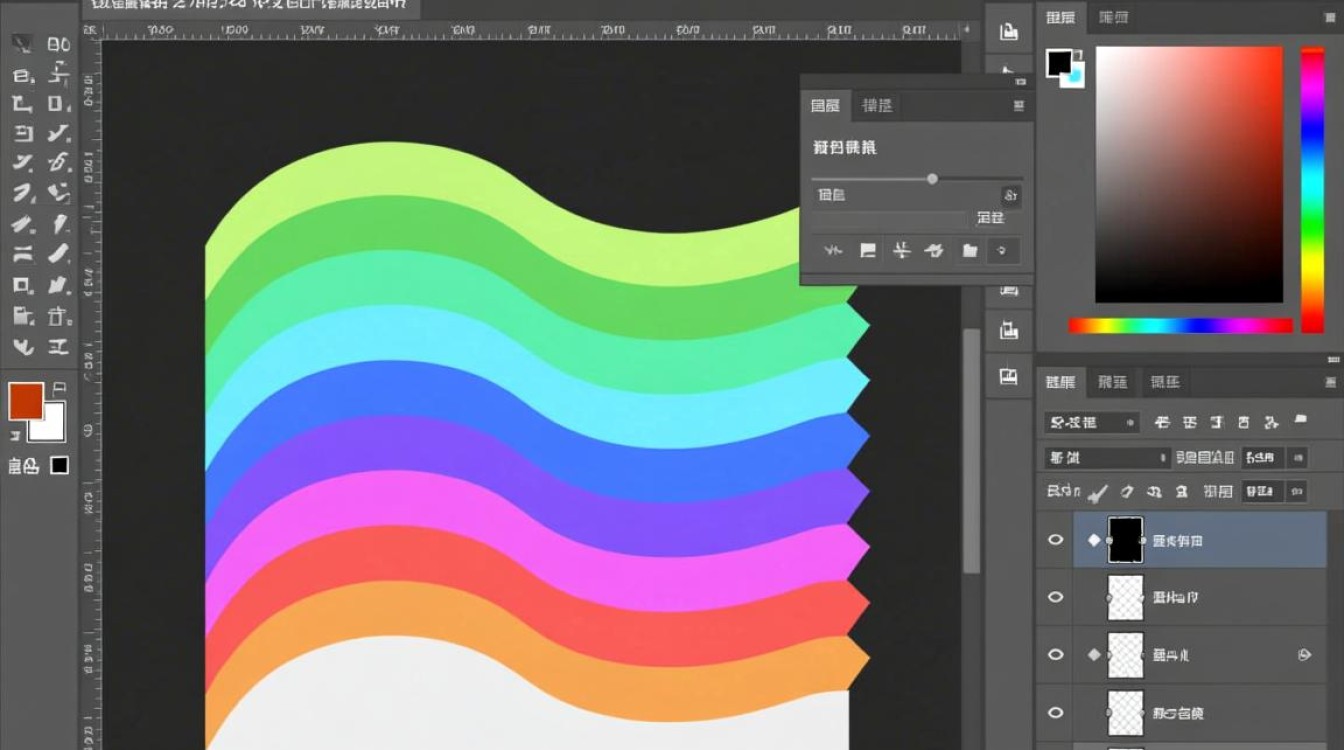Open the fill dropdown arrow in the layers panel
This screenshot has width=1344, height=750.
pos(1298,492)
